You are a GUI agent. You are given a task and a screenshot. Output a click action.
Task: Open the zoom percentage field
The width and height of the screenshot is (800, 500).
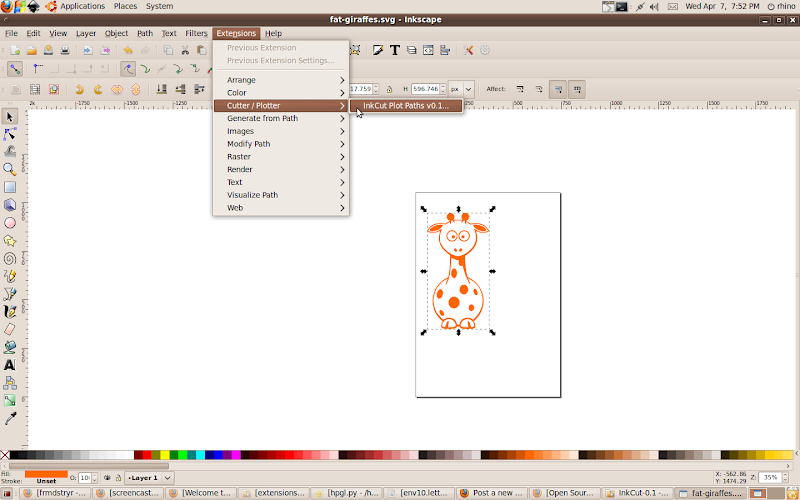coord(770,478)
